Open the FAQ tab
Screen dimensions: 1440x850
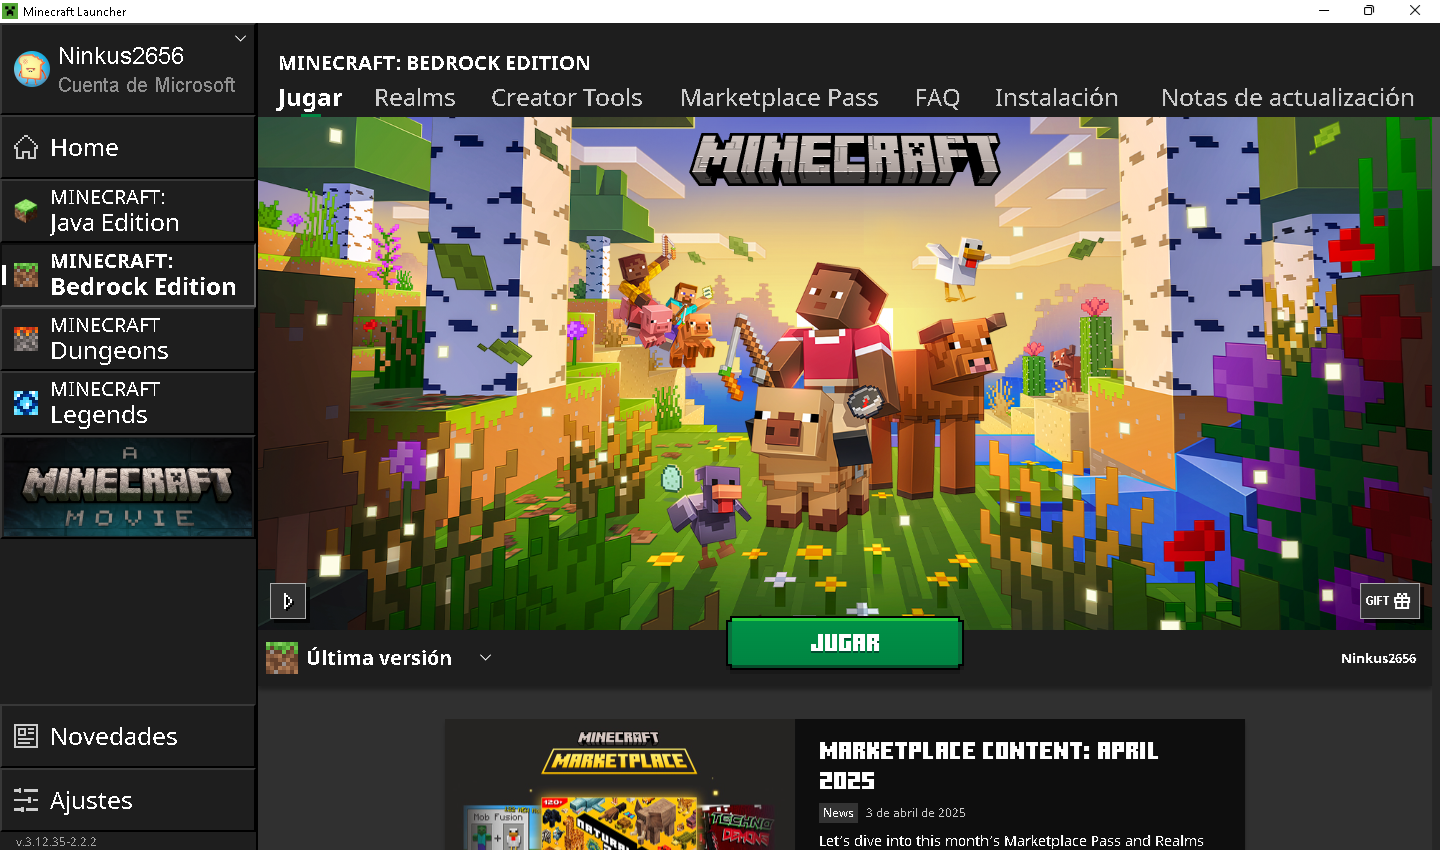pyautogui.click(x=937, y=98)
